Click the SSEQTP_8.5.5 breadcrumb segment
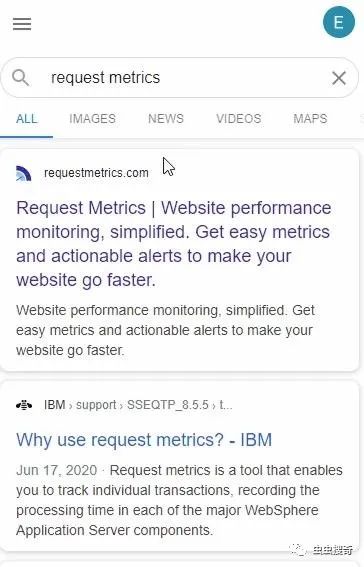The width and height of the screenshot is (364, 567). coord(168,405)
